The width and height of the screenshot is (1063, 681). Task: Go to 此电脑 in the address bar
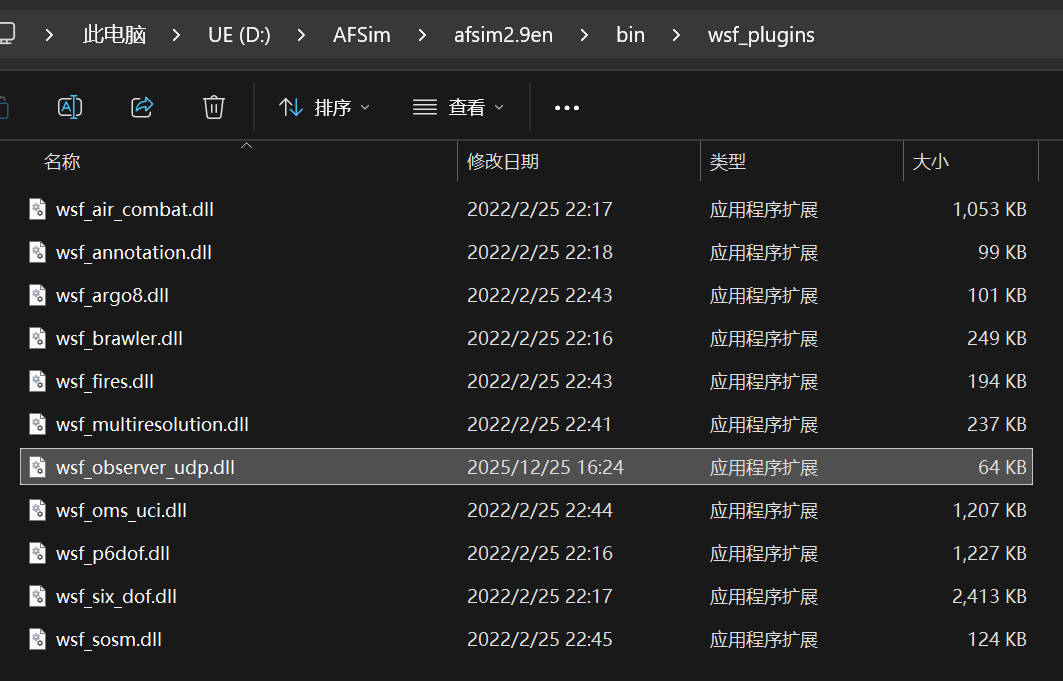pyautogui.click(x=114, y=36)
